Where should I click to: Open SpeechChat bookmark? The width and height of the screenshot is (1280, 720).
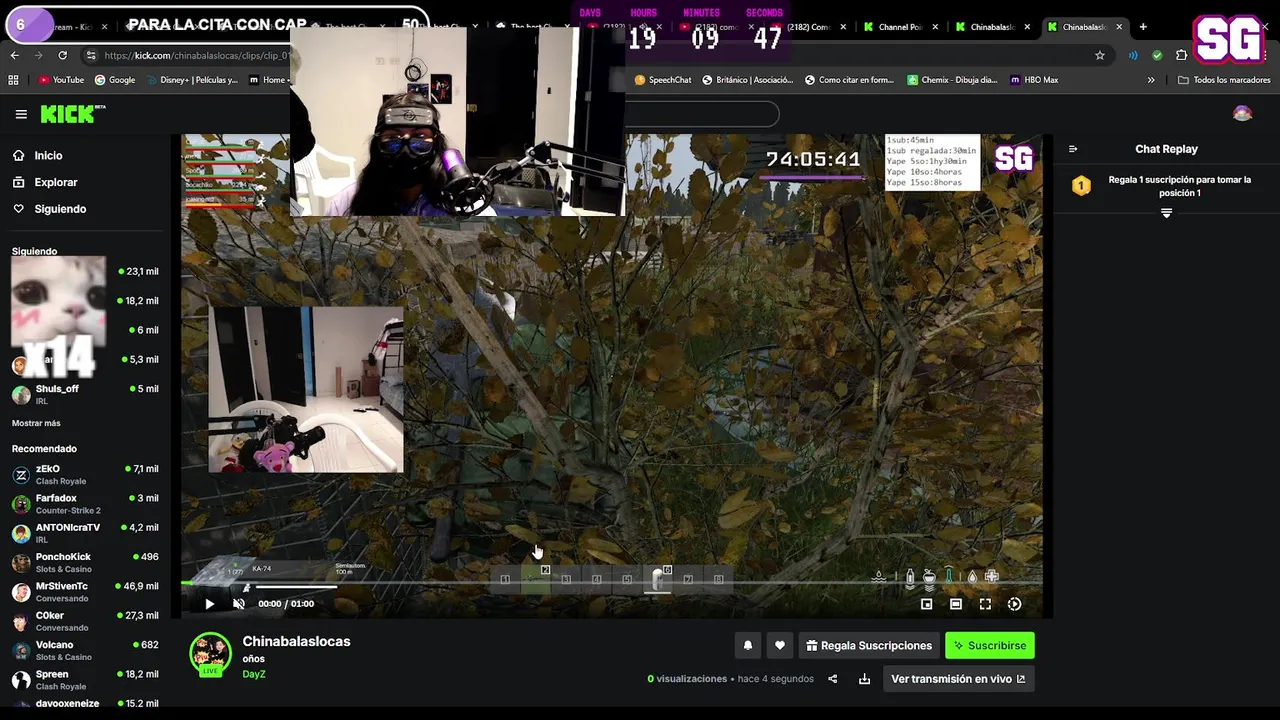point(663,80)
